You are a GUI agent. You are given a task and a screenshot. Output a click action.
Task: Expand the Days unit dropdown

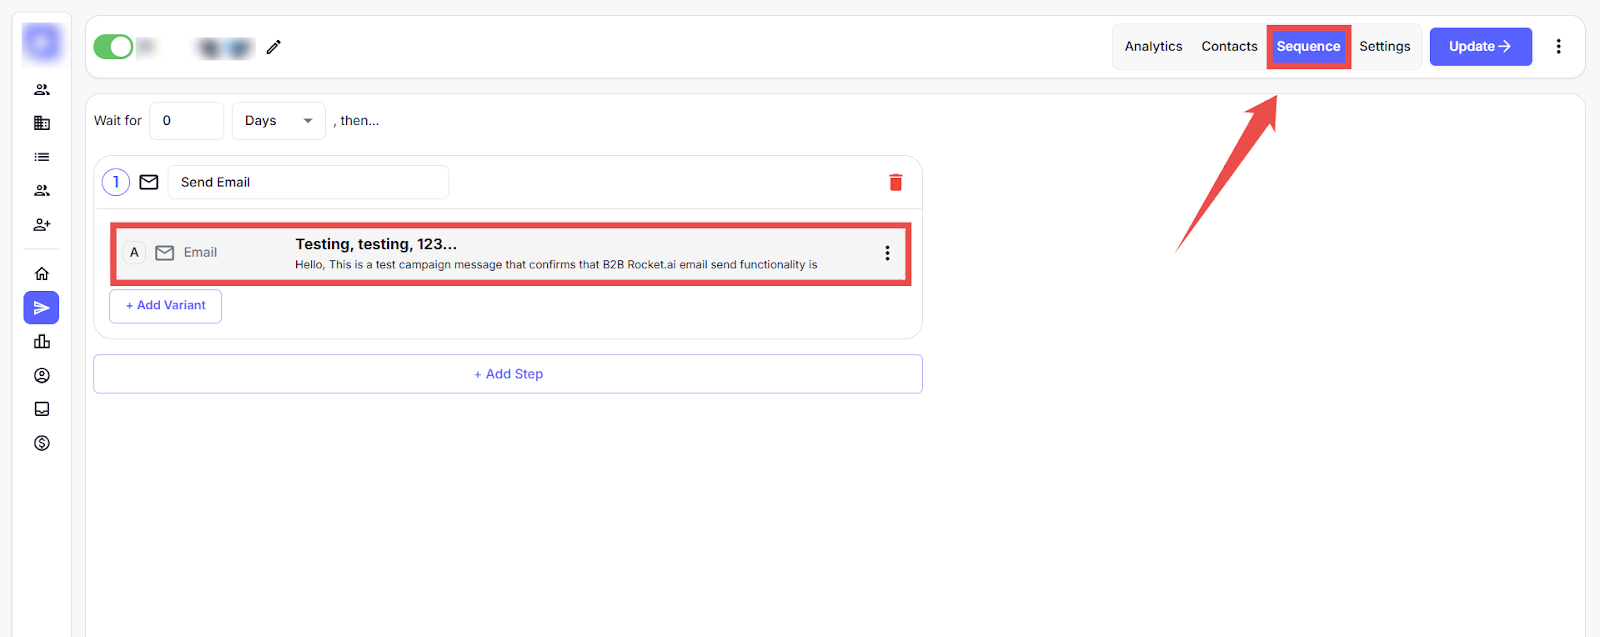[278, 121]
